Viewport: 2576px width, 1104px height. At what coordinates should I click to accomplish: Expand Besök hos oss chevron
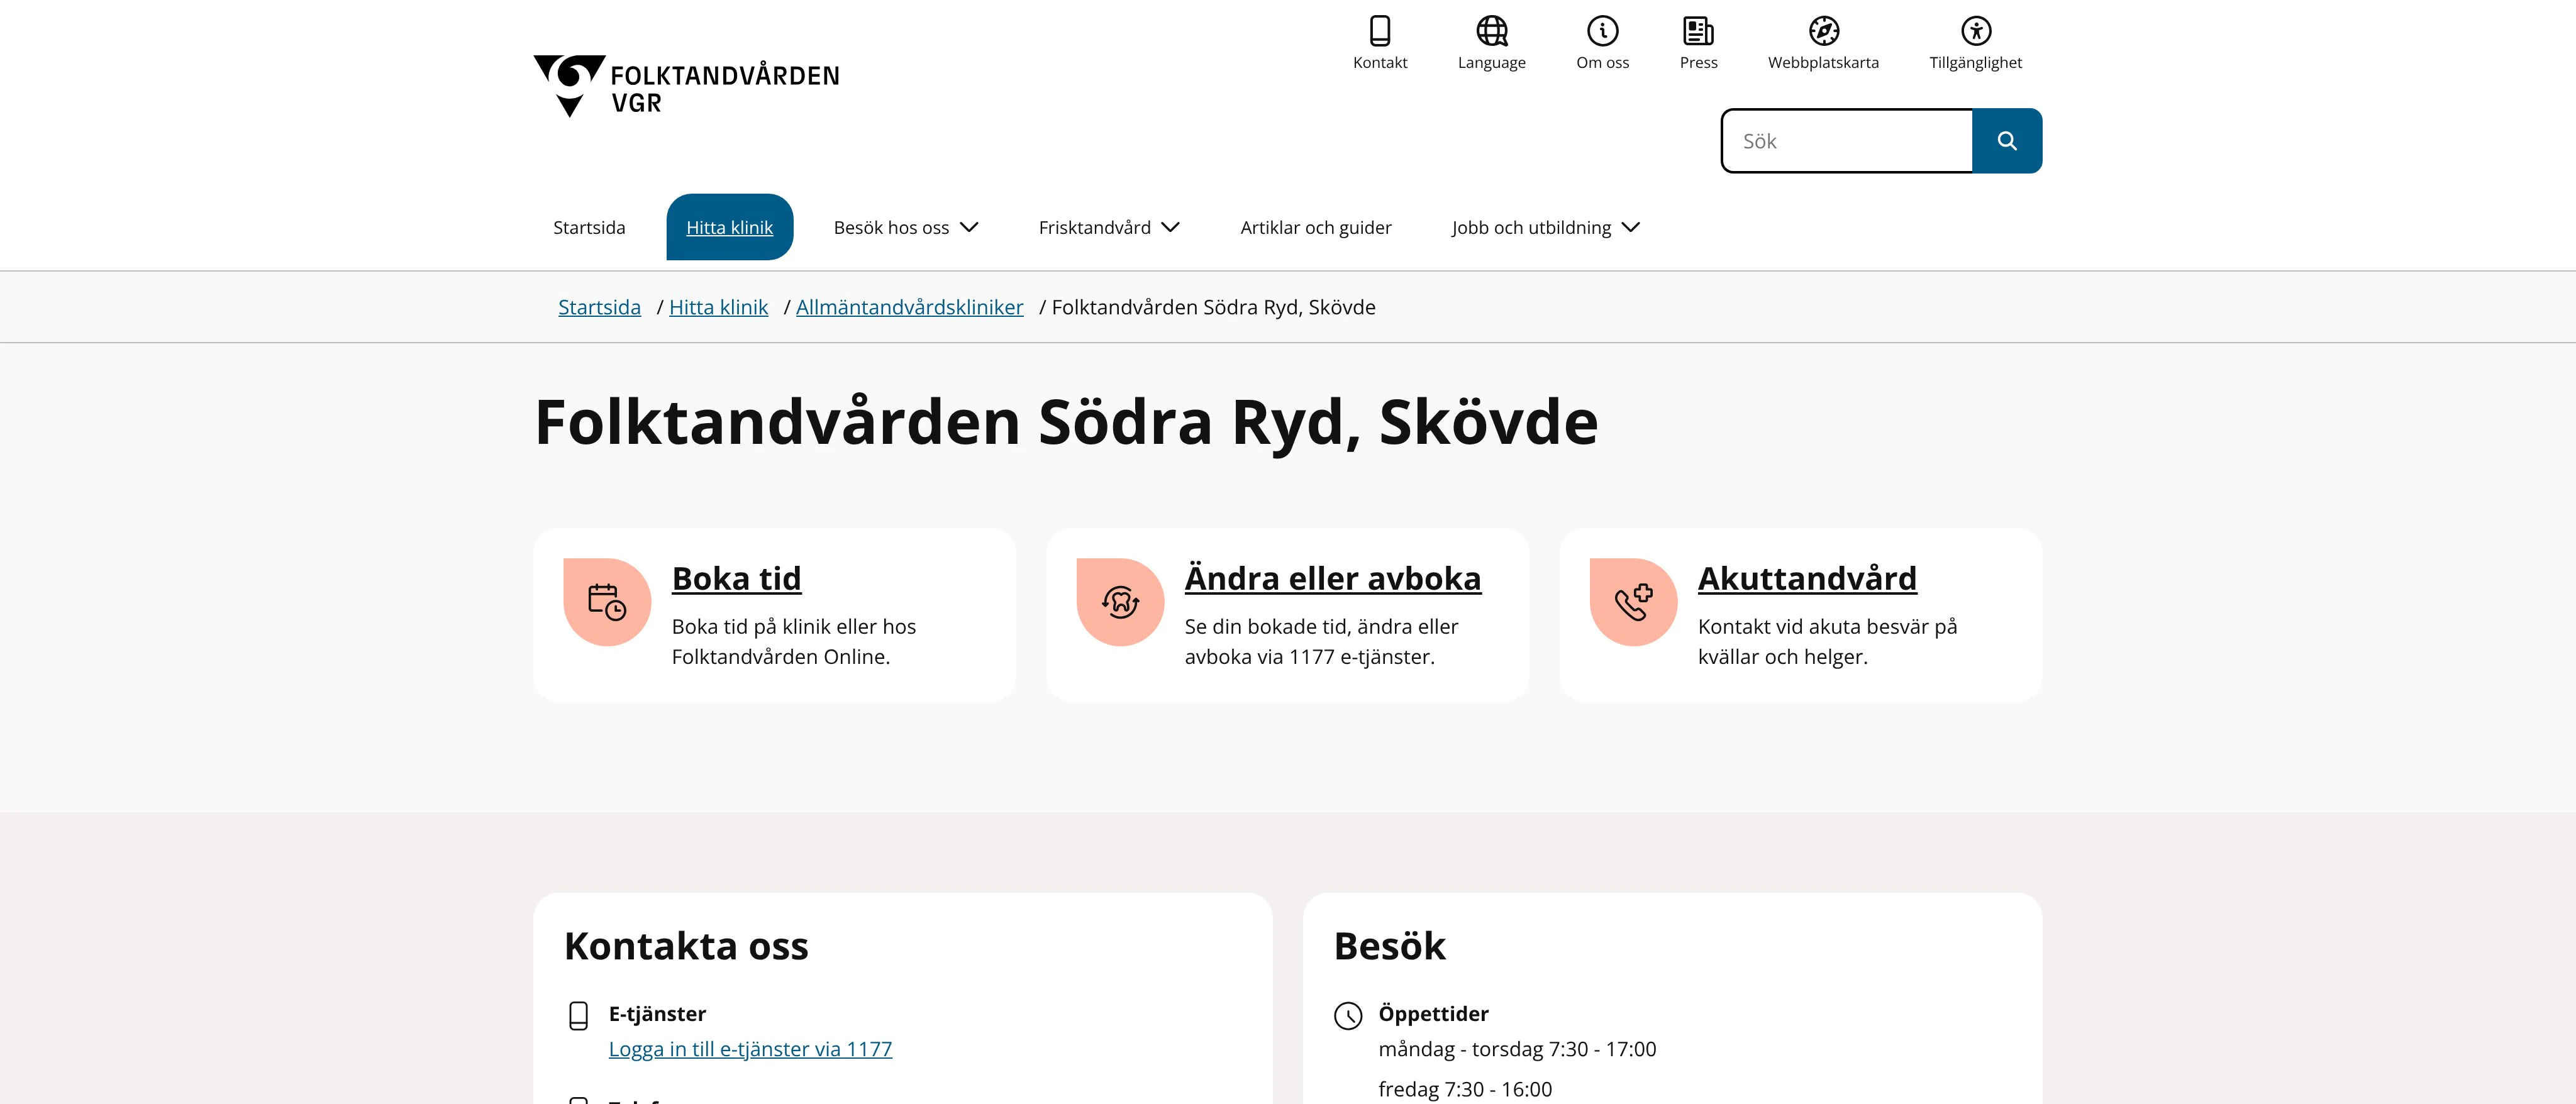click(x=968, y=228)
